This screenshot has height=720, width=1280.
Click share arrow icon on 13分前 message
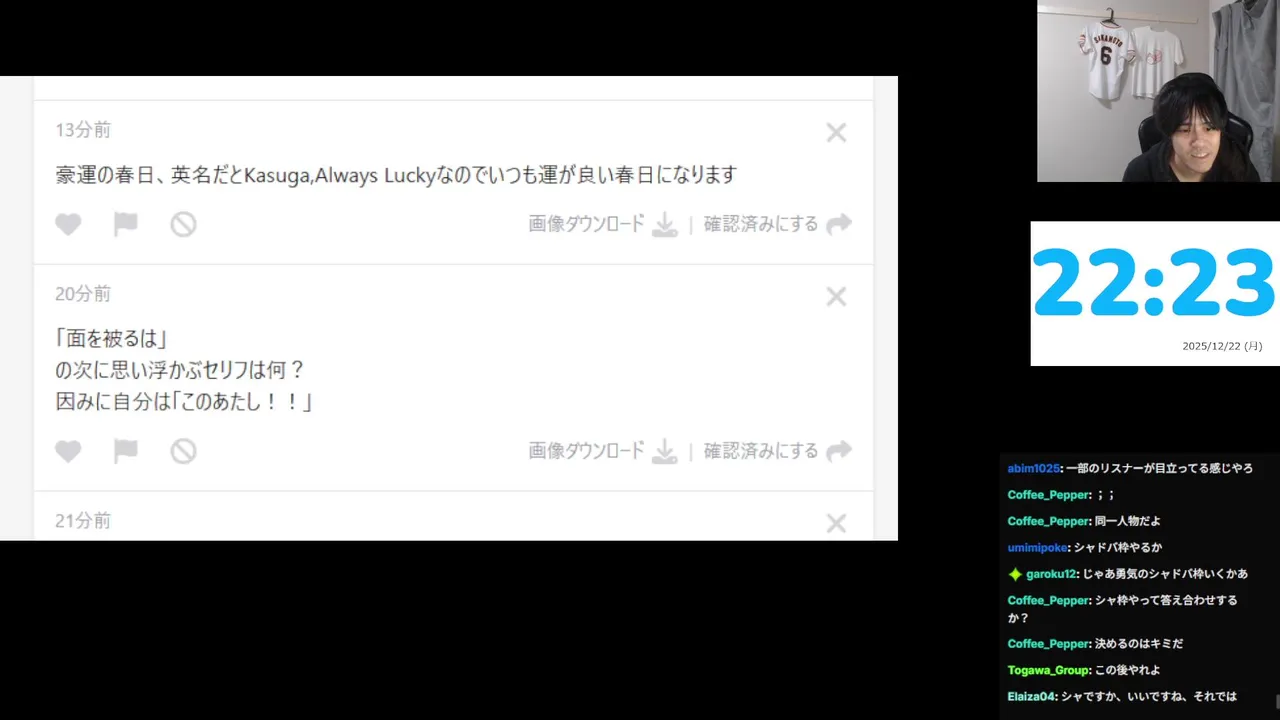point(840,224)
